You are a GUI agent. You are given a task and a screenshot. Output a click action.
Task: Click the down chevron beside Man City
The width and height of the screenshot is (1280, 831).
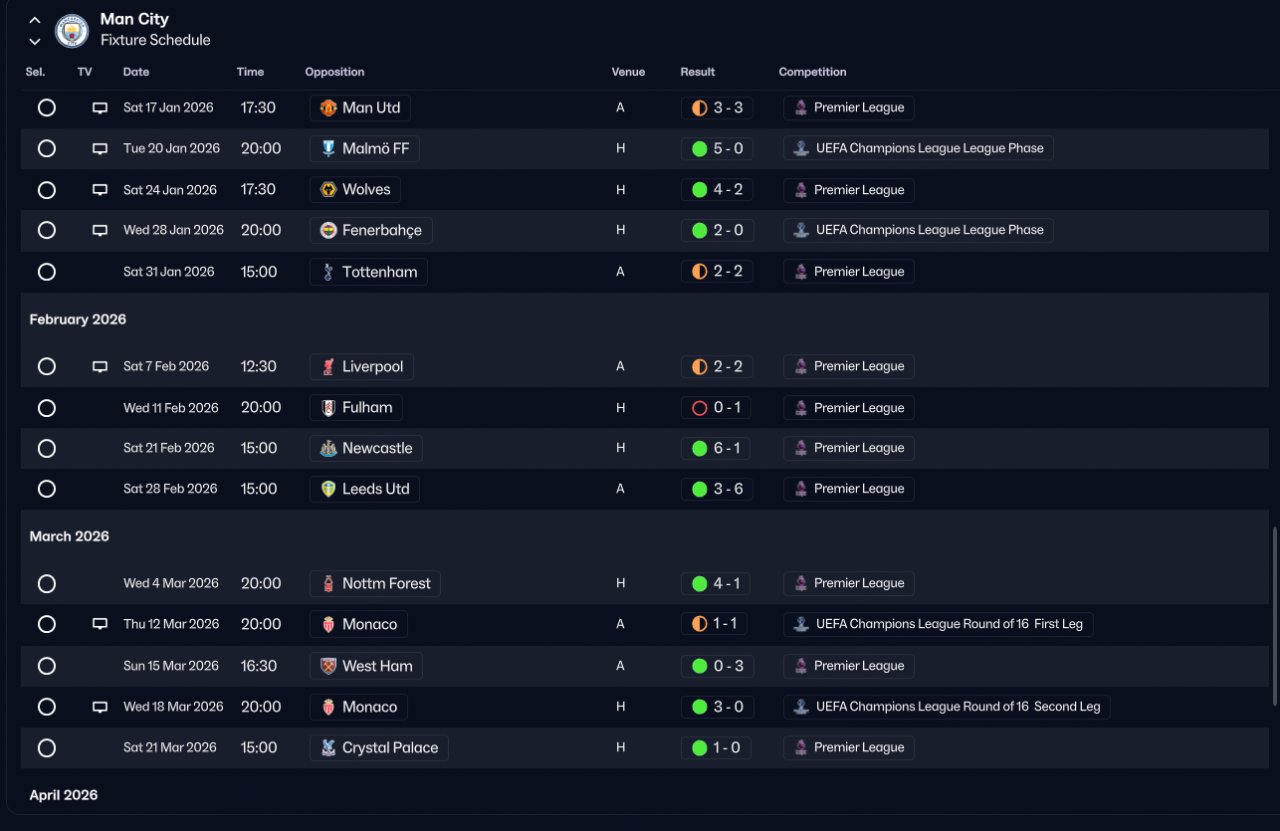(35, 41)
